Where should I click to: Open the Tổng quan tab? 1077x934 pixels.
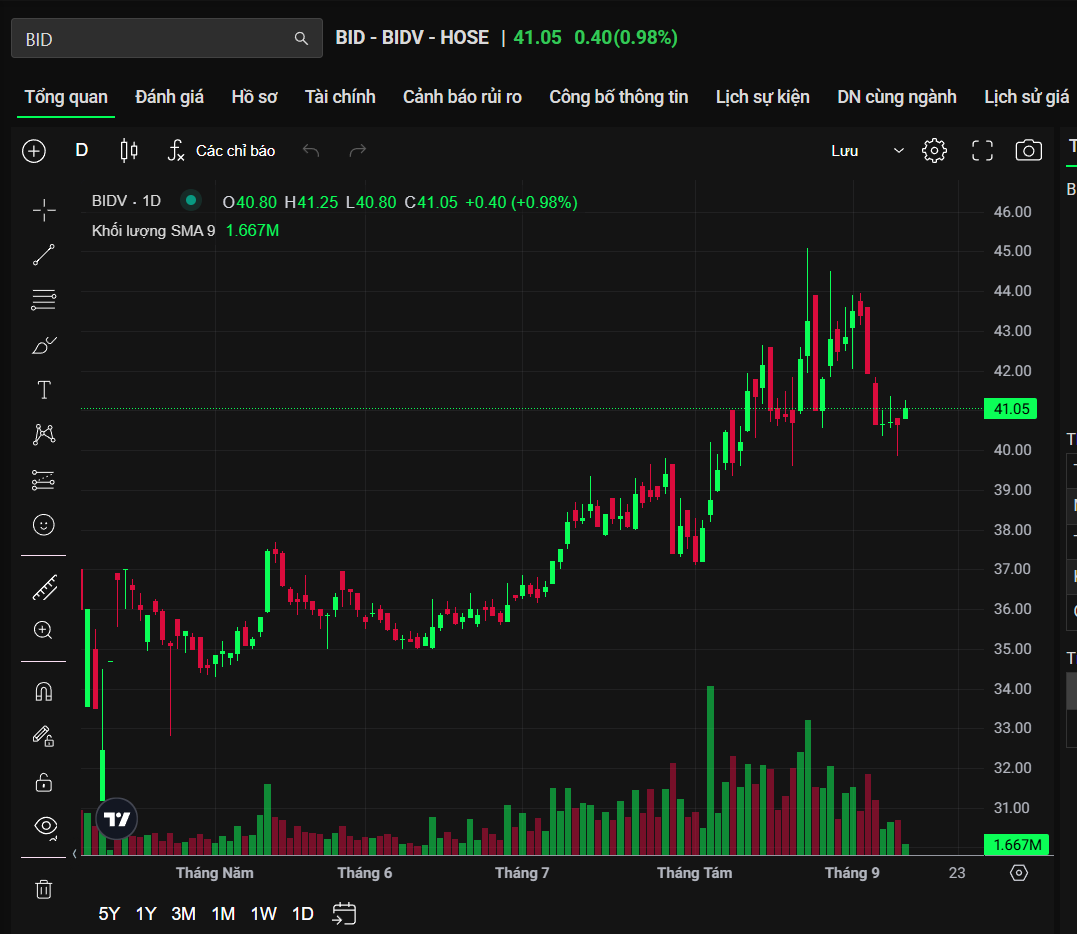pyautogui.click(x=66, y=97)
